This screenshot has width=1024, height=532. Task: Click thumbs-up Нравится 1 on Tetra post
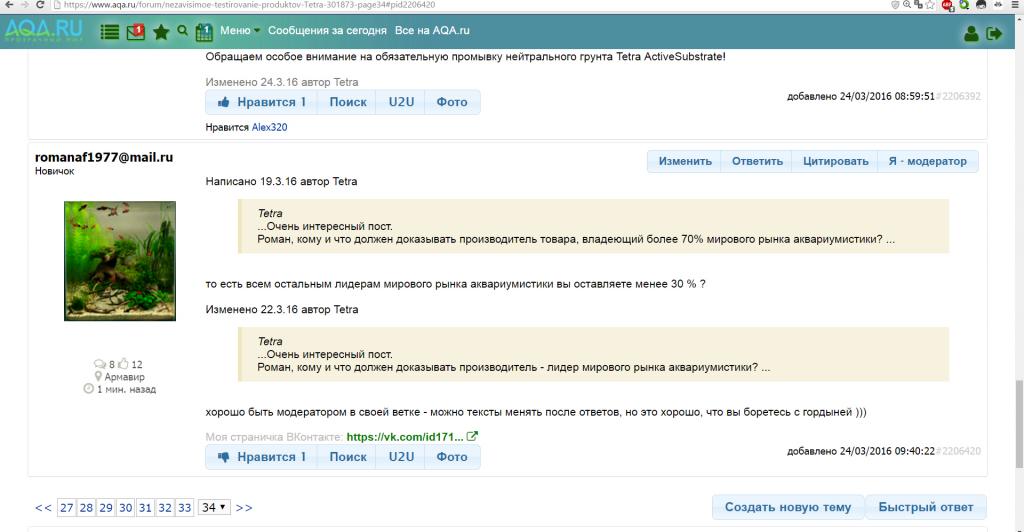point(261,102)
